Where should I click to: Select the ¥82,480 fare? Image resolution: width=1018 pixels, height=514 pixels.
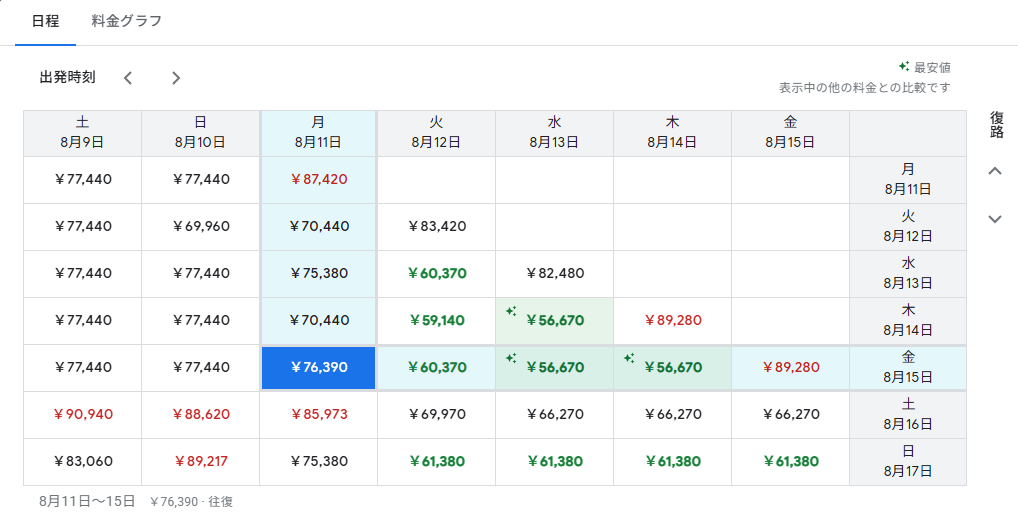(554, 273)
